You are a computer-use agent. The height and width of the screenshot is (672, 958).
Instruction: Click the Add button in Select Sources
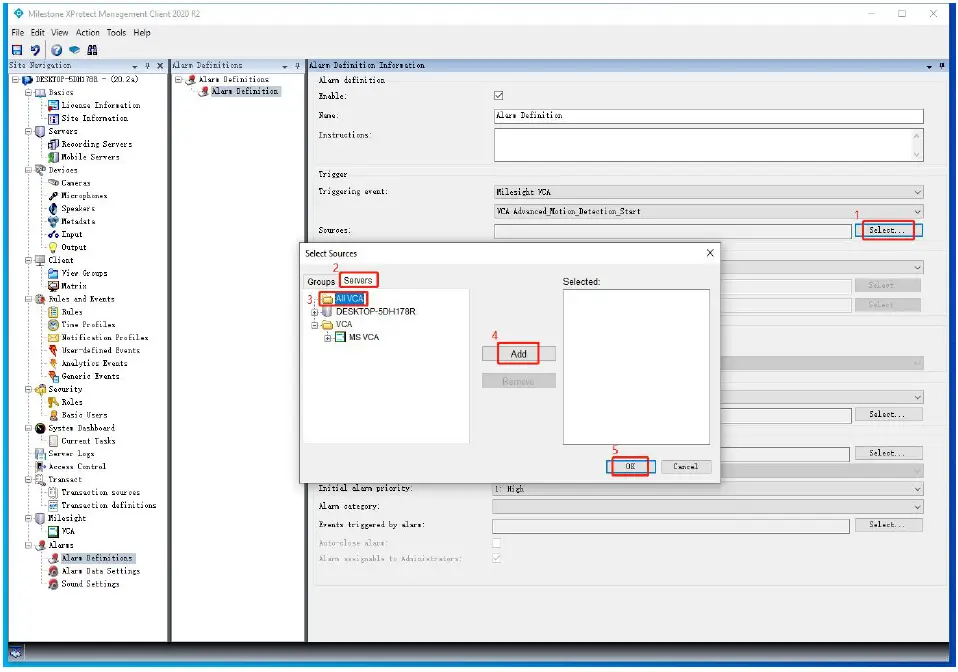(x=518, y=353)
